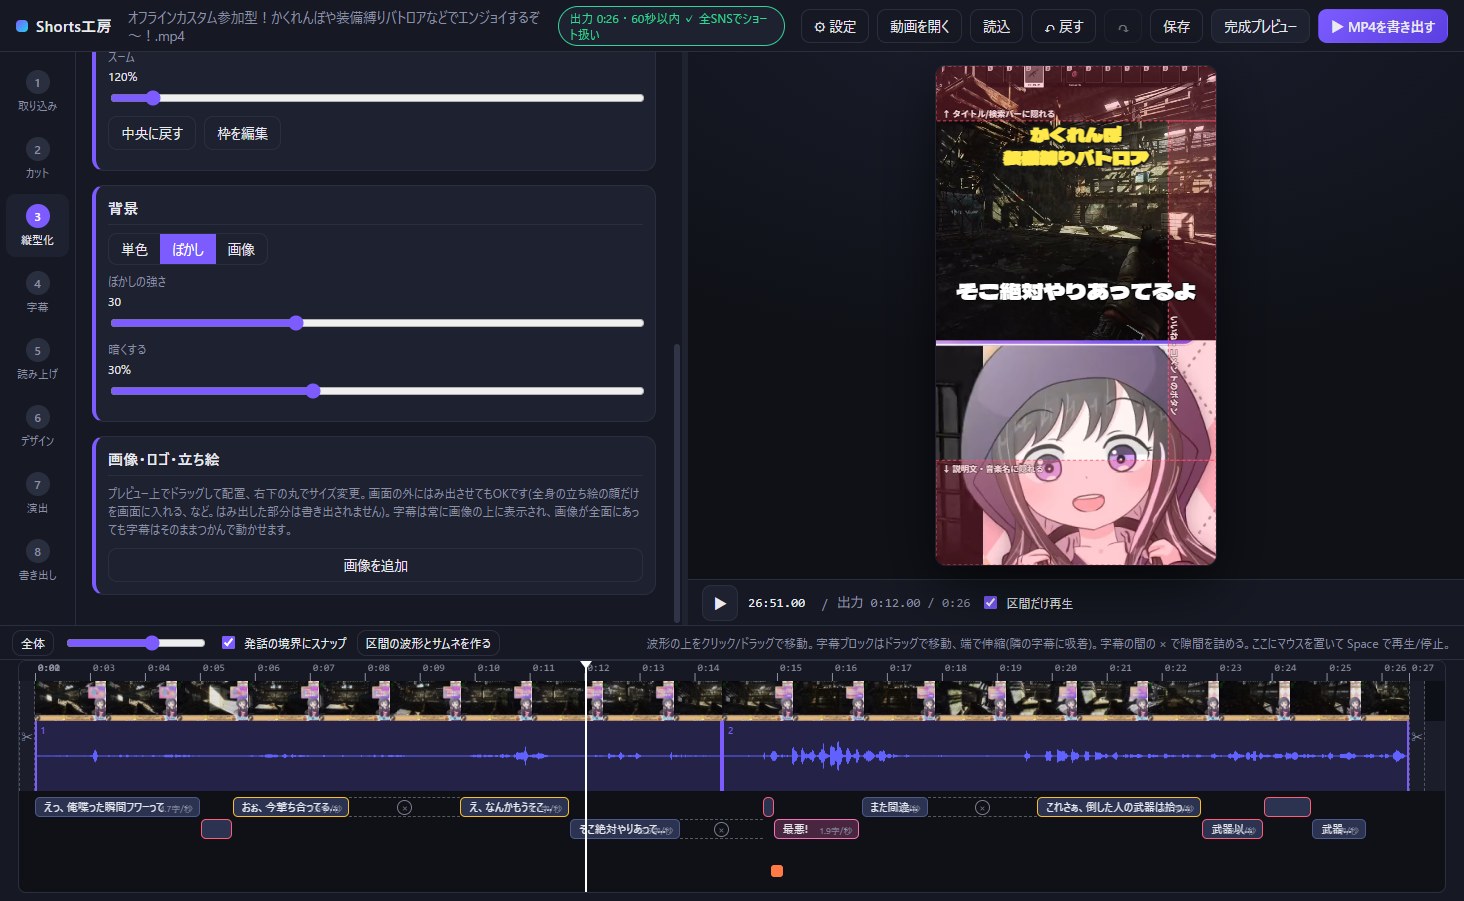Image resolution: width=1464 pixels, height=901 pixels.
Task: Click the scissors icon at the waveform's left edge
Action: 27,737
